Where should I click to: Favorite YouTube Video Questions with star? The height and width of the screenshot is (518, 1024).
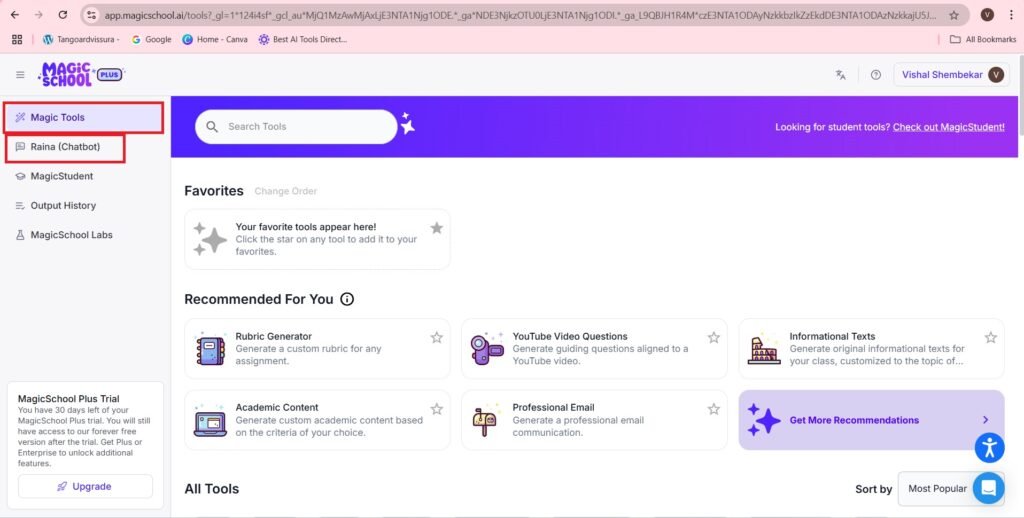(714, 338)
